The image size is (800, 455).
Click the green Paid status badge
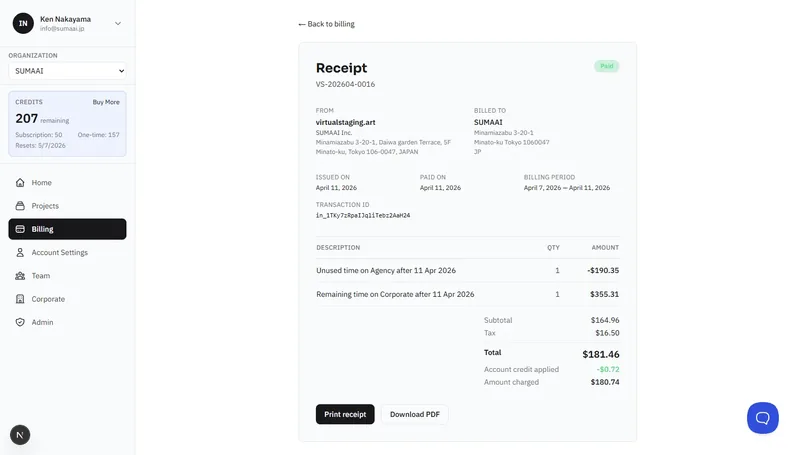point(606,66)
